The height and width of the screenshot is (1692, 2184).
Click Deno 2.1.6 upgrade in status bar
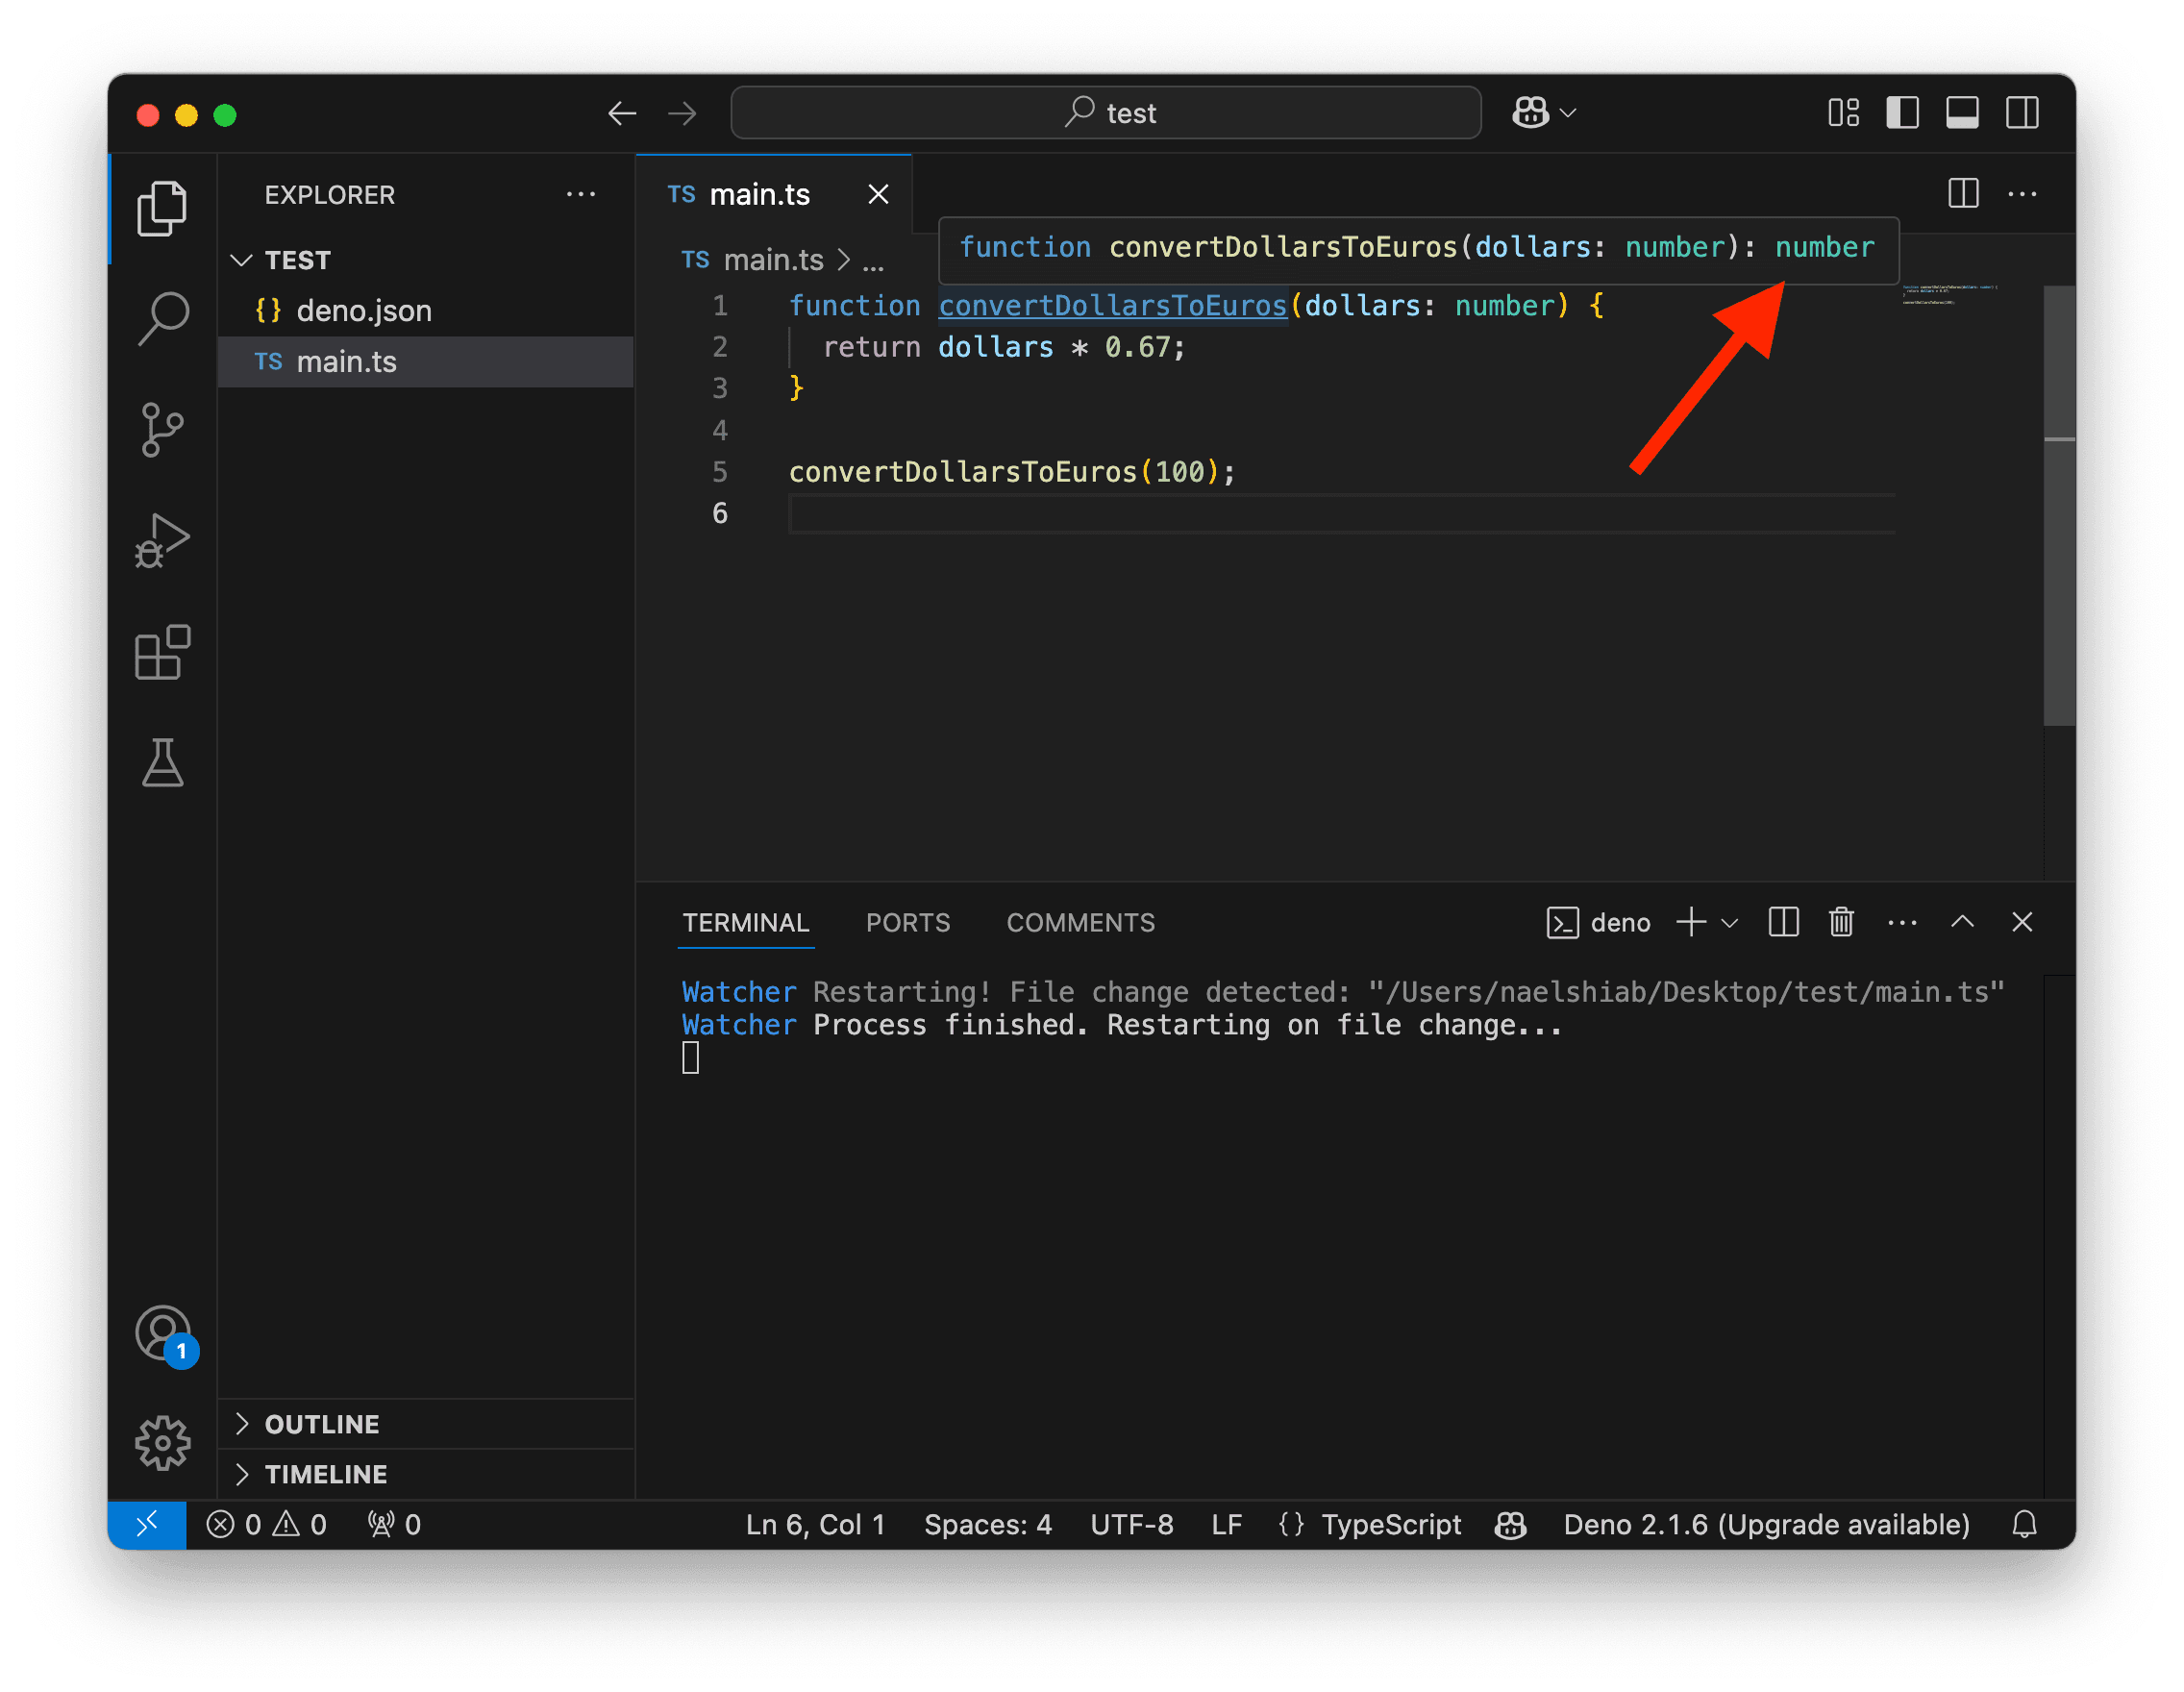[1766, 1524]
